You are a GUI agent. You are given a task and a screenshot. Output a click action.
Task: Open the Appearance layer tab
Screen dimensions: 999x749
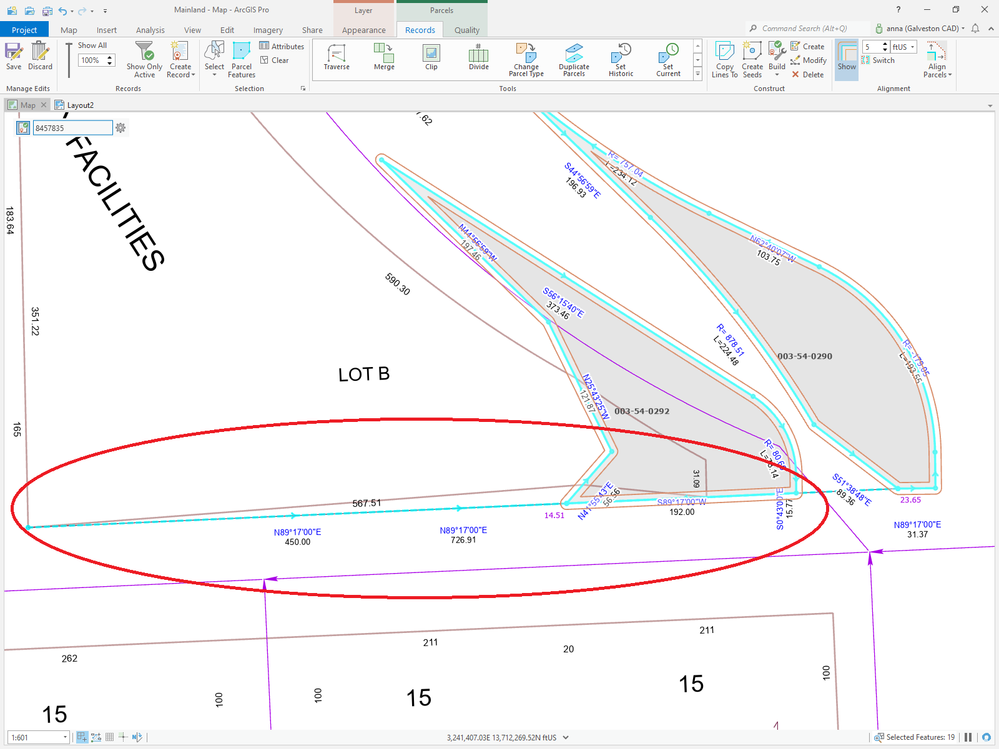(363, 30)
